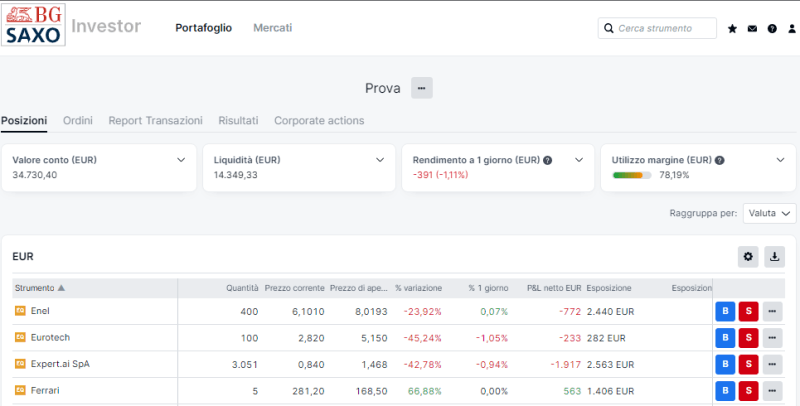Open Prova account options menu
Viewport: 800px width, 406px height.
pos(421,88)
